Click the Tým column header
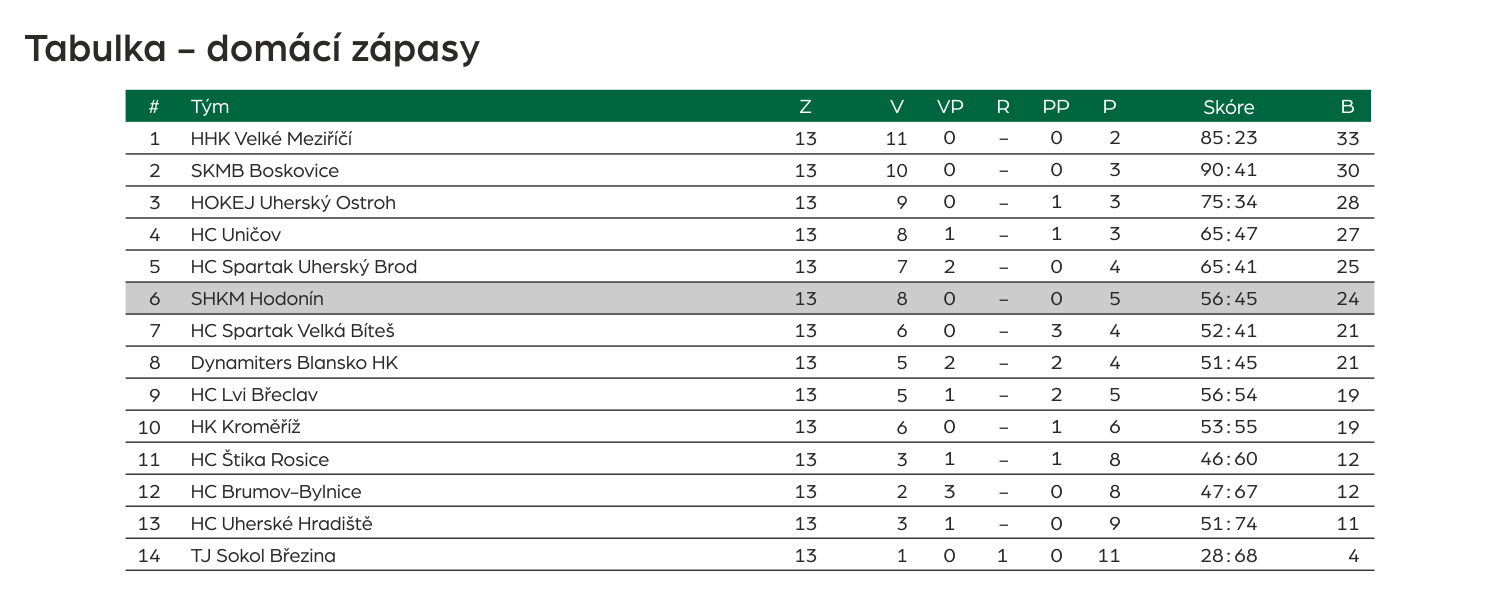 210,107
